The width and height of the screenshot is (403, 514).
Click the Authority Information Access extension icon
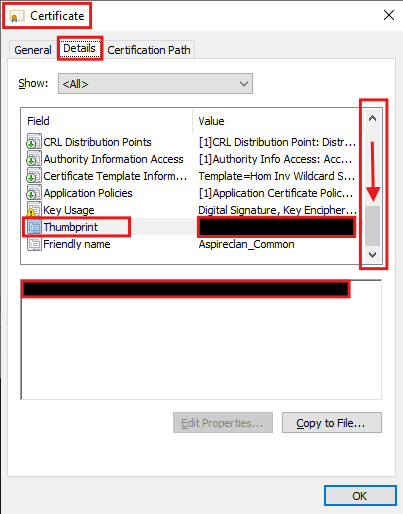tap(34, 158)
